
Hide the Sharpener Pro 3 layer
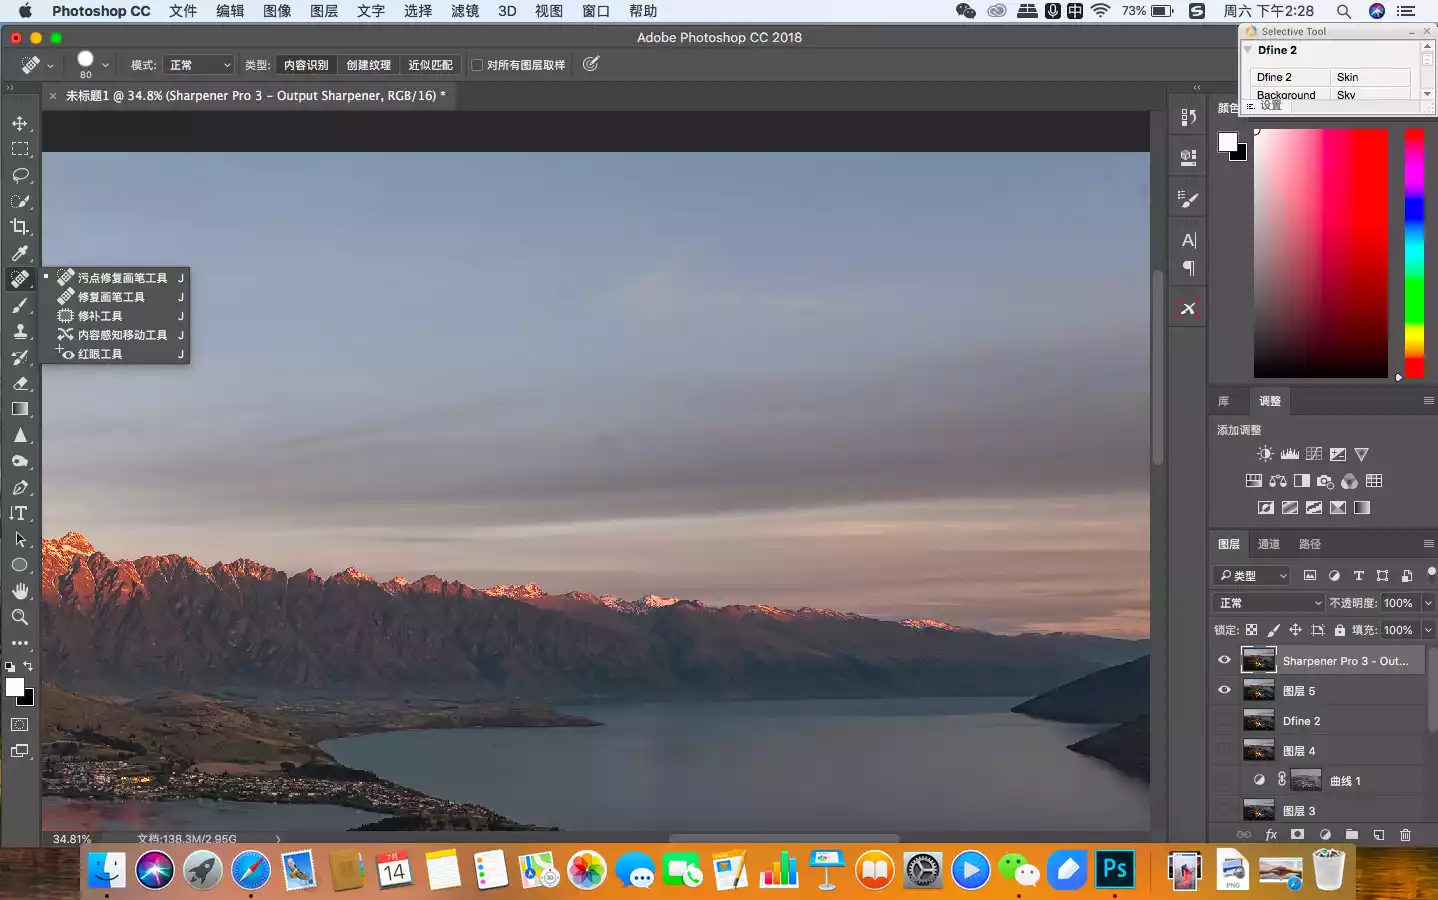click(x=1224, y=660)
